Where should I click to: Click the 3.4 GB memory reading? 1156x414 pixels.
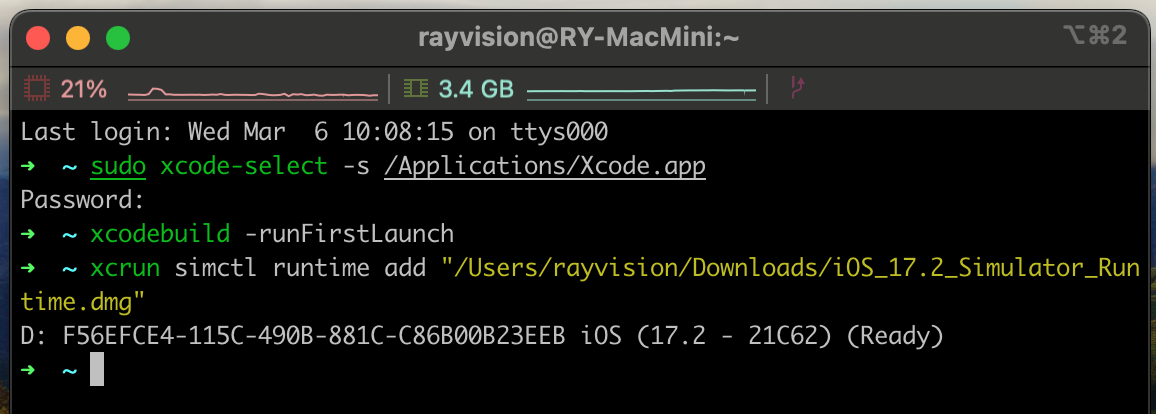tap(476, 89)
